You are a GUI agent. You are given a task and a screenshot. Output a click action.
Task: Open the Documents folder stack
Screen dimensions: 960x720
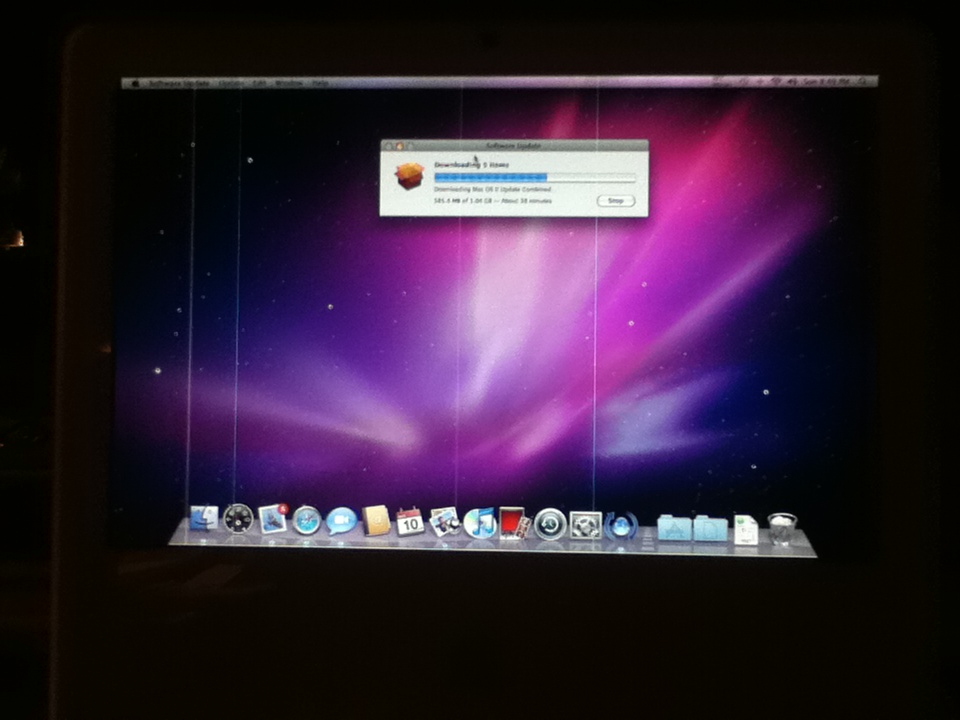pos(710,528)
